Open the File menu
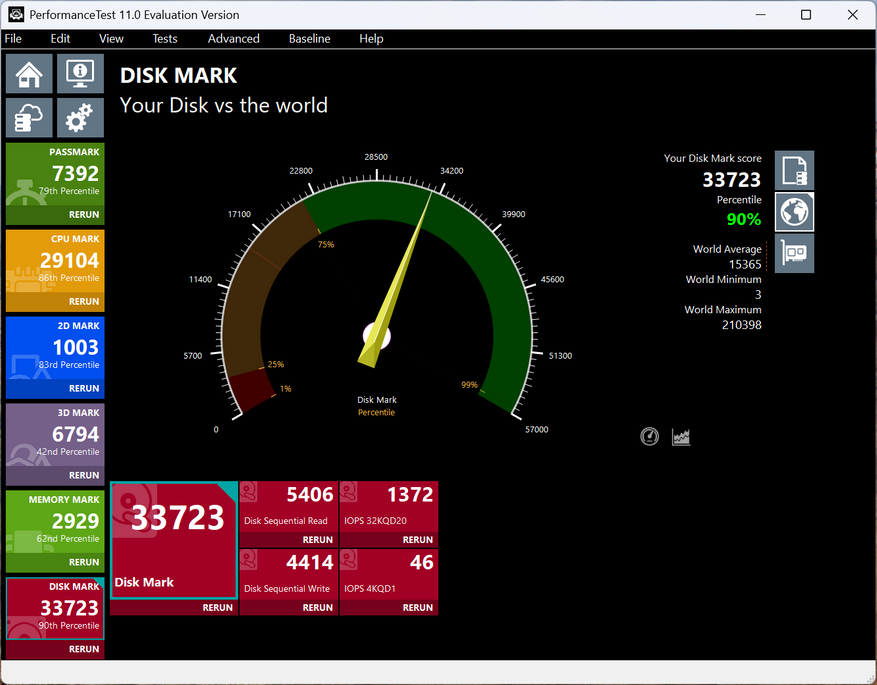The height and width of the screenshot is (685, 877). tap(13, 39)
